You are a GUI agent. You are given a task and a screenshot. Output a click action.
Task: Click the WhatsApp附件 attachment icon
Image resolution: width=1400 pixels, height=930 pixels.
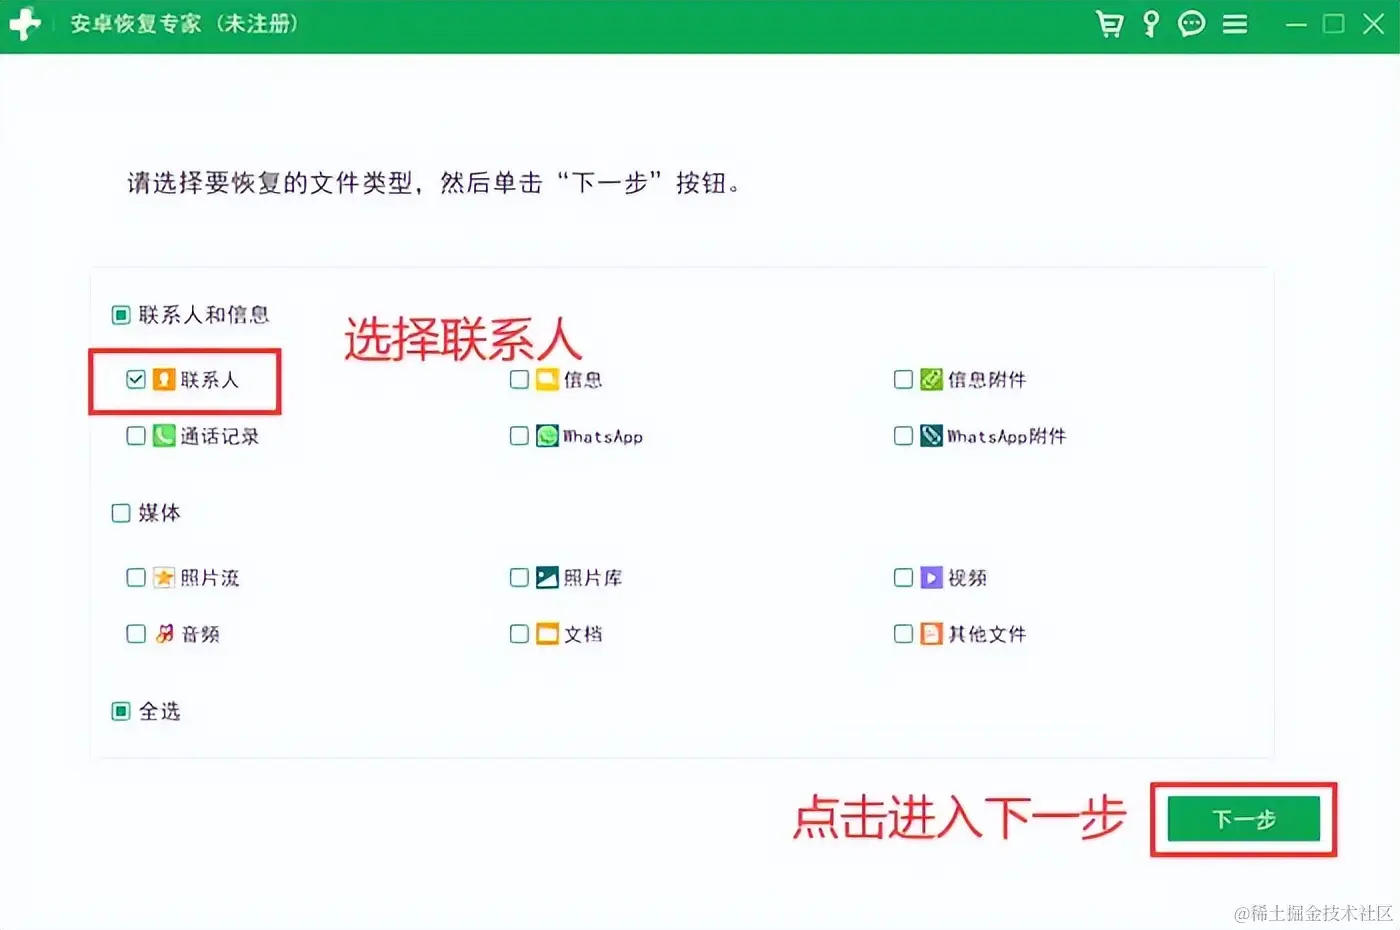pyautogui.click(x=931, y=436)
